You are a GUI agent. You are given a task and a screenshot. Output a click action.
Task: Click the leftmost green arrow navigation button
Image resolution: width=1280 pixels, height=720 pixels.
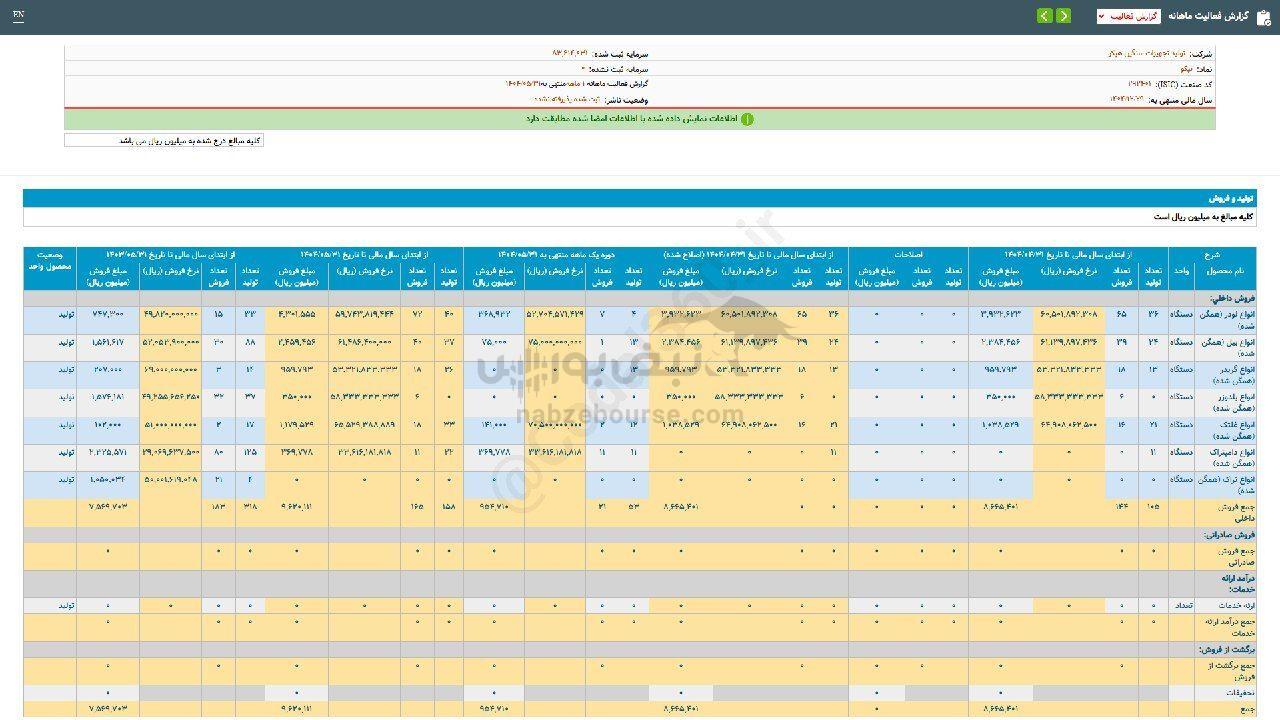point(1045,16)
